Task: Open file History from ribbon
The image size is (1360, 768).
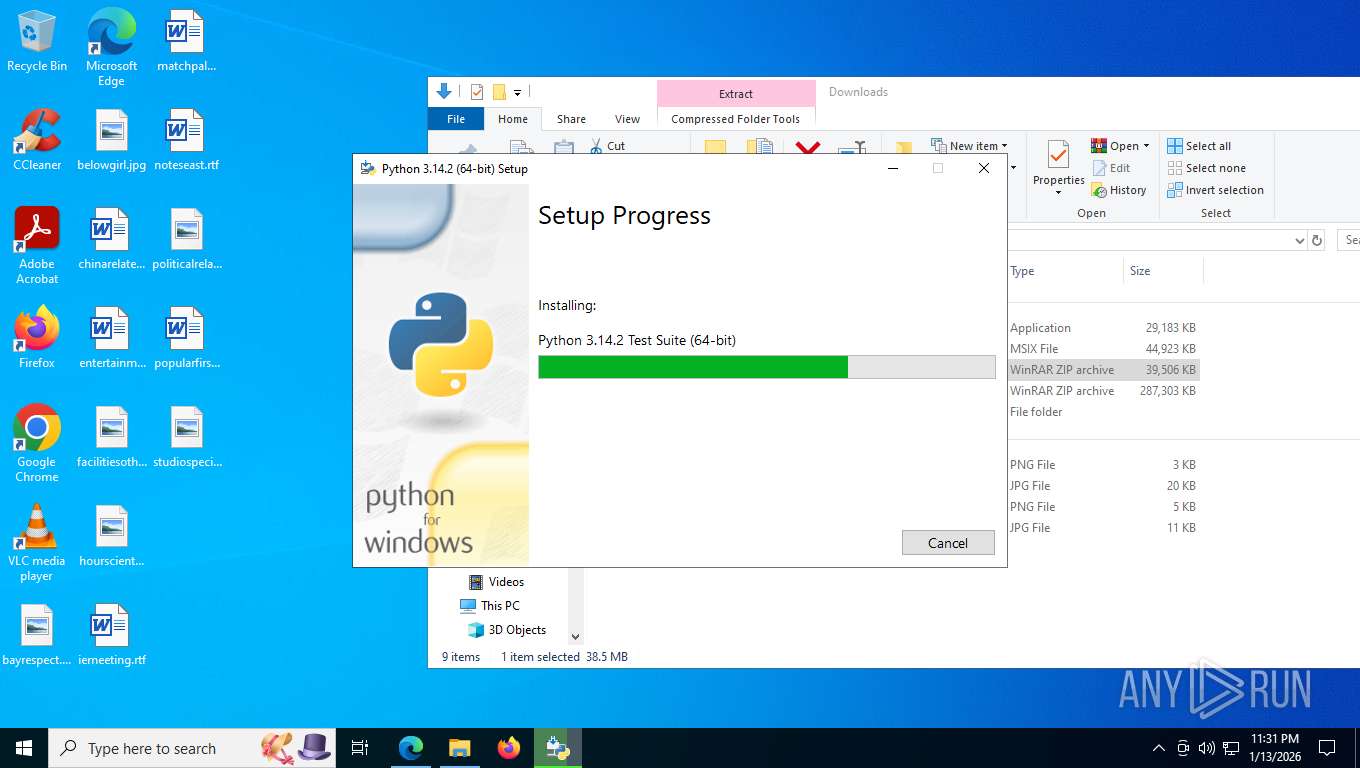Action: point(1119,190)
